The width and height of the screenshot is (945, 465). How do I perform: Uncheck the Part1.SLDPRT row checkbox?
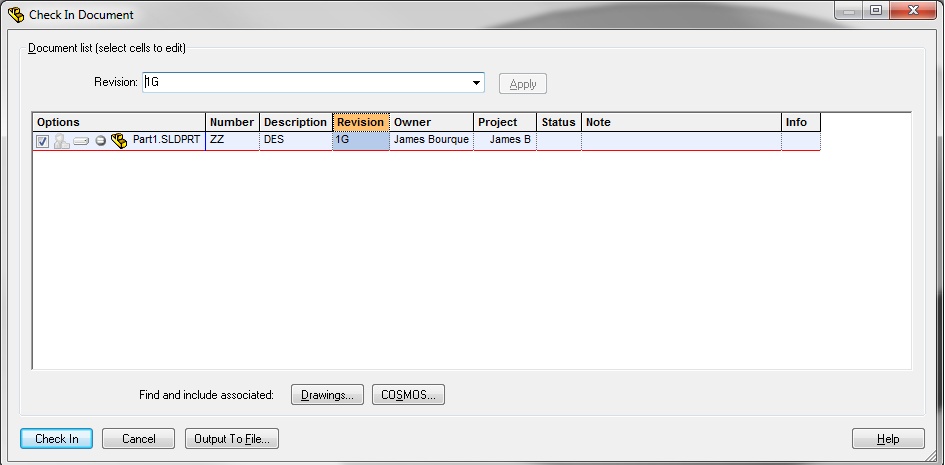click(x=42, y=142)
